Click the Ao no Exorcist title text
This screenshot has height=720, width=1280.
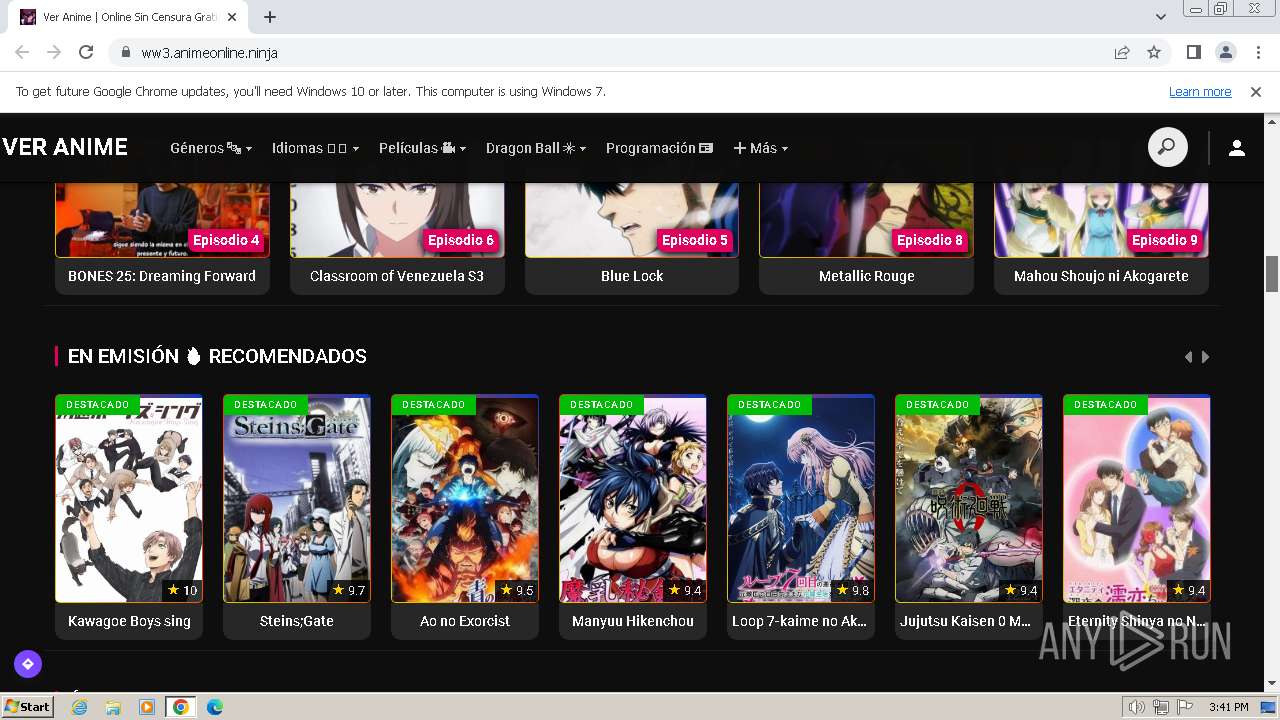pos(465,621)
